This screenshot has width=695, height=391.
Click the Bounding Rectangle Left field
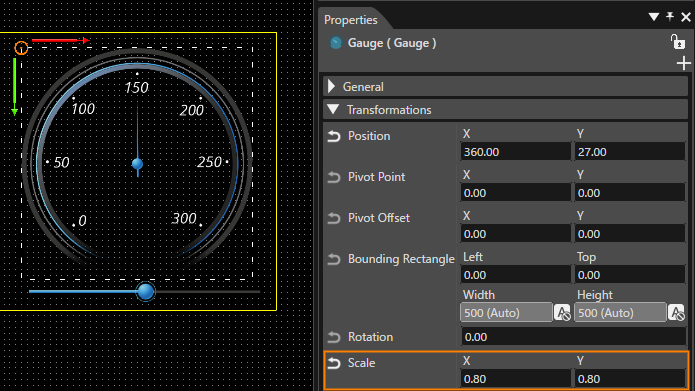515,275
